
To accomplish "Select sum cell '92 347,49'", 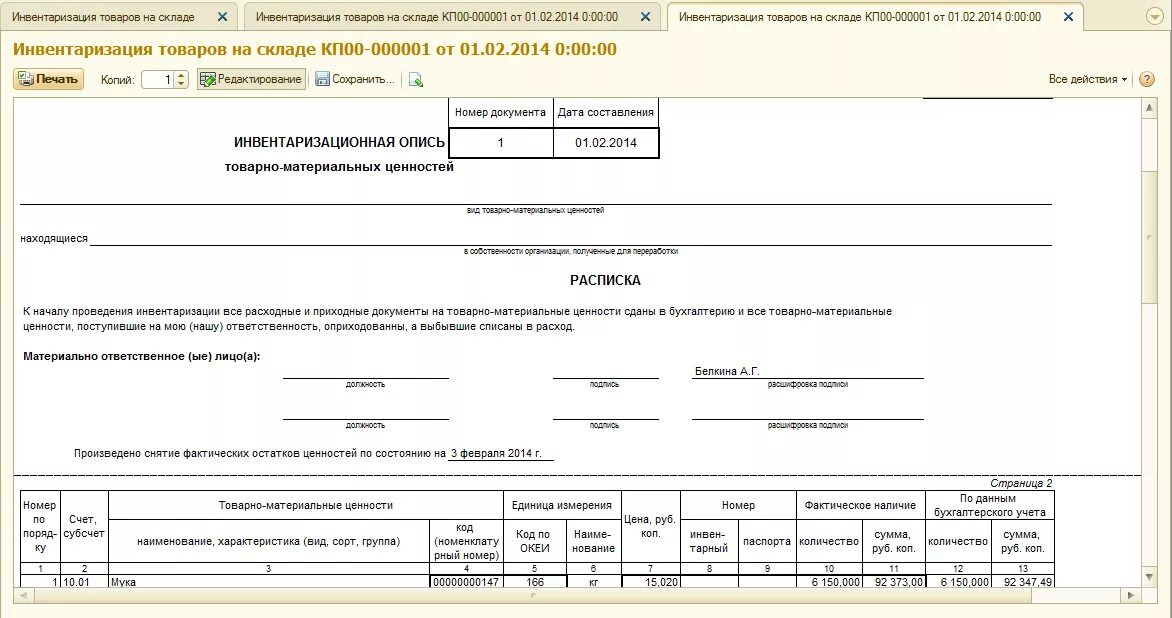I will (1023, 582).
